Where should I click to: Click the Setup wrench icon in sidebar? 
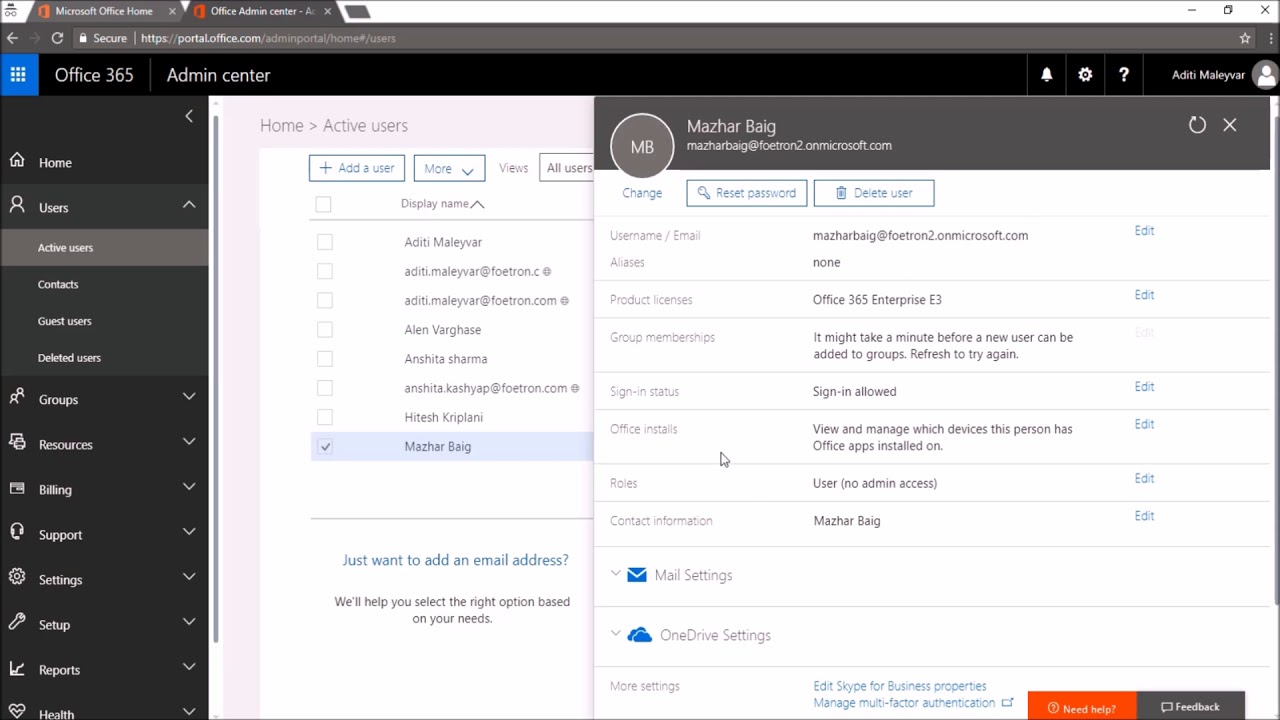point(17,622)
